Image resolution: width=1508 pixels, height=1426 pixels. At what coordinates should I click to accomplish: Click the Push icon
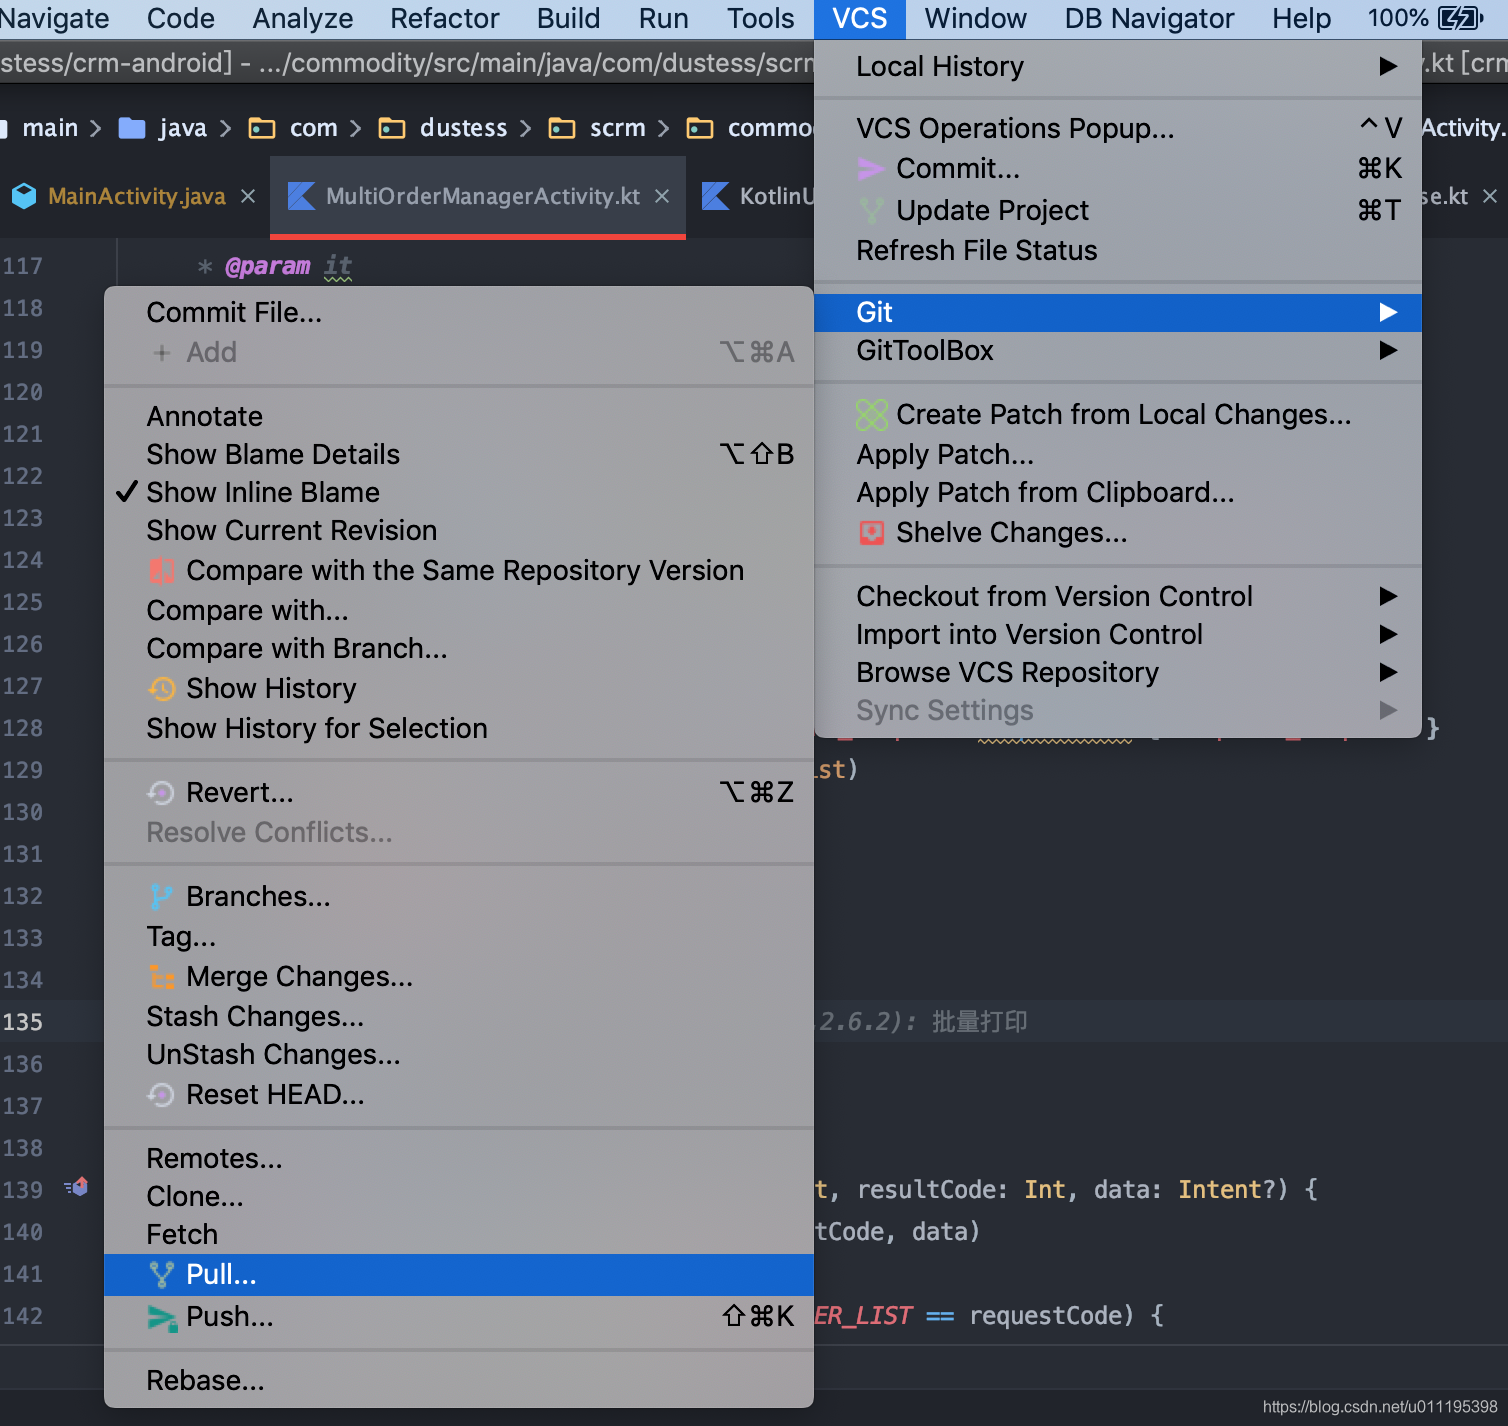click(x=161, y=1317)
